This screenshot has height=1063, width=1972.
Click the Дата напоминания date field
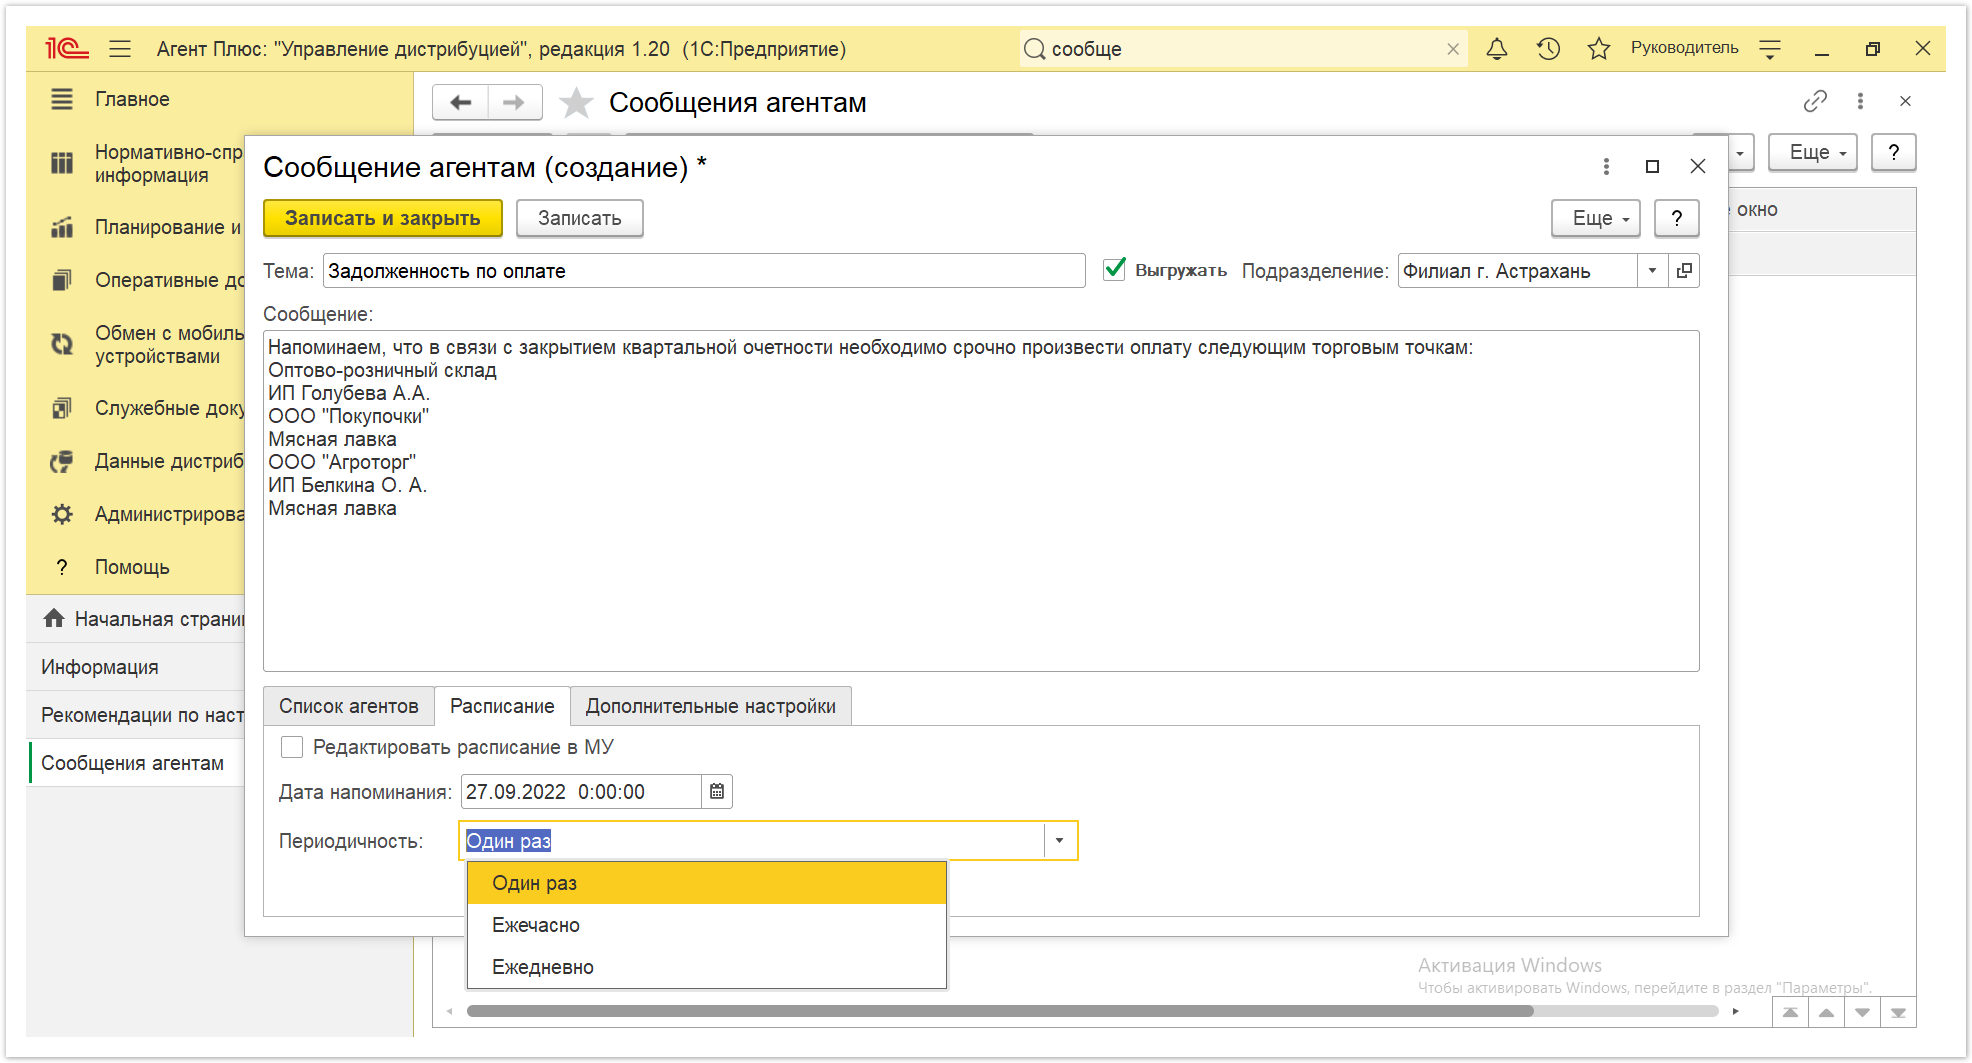tap(580, 791)
